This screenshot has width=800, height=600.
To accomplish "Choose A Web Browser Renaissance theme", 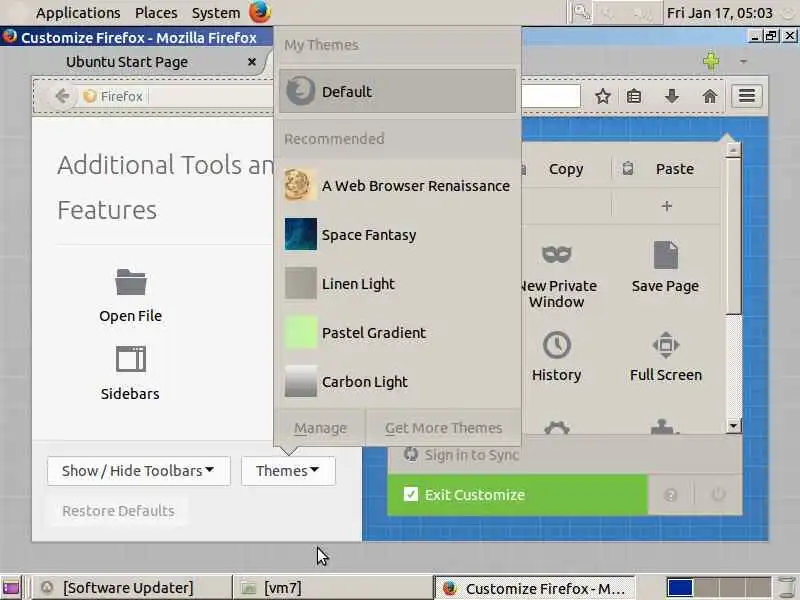I will coord(397,186).
